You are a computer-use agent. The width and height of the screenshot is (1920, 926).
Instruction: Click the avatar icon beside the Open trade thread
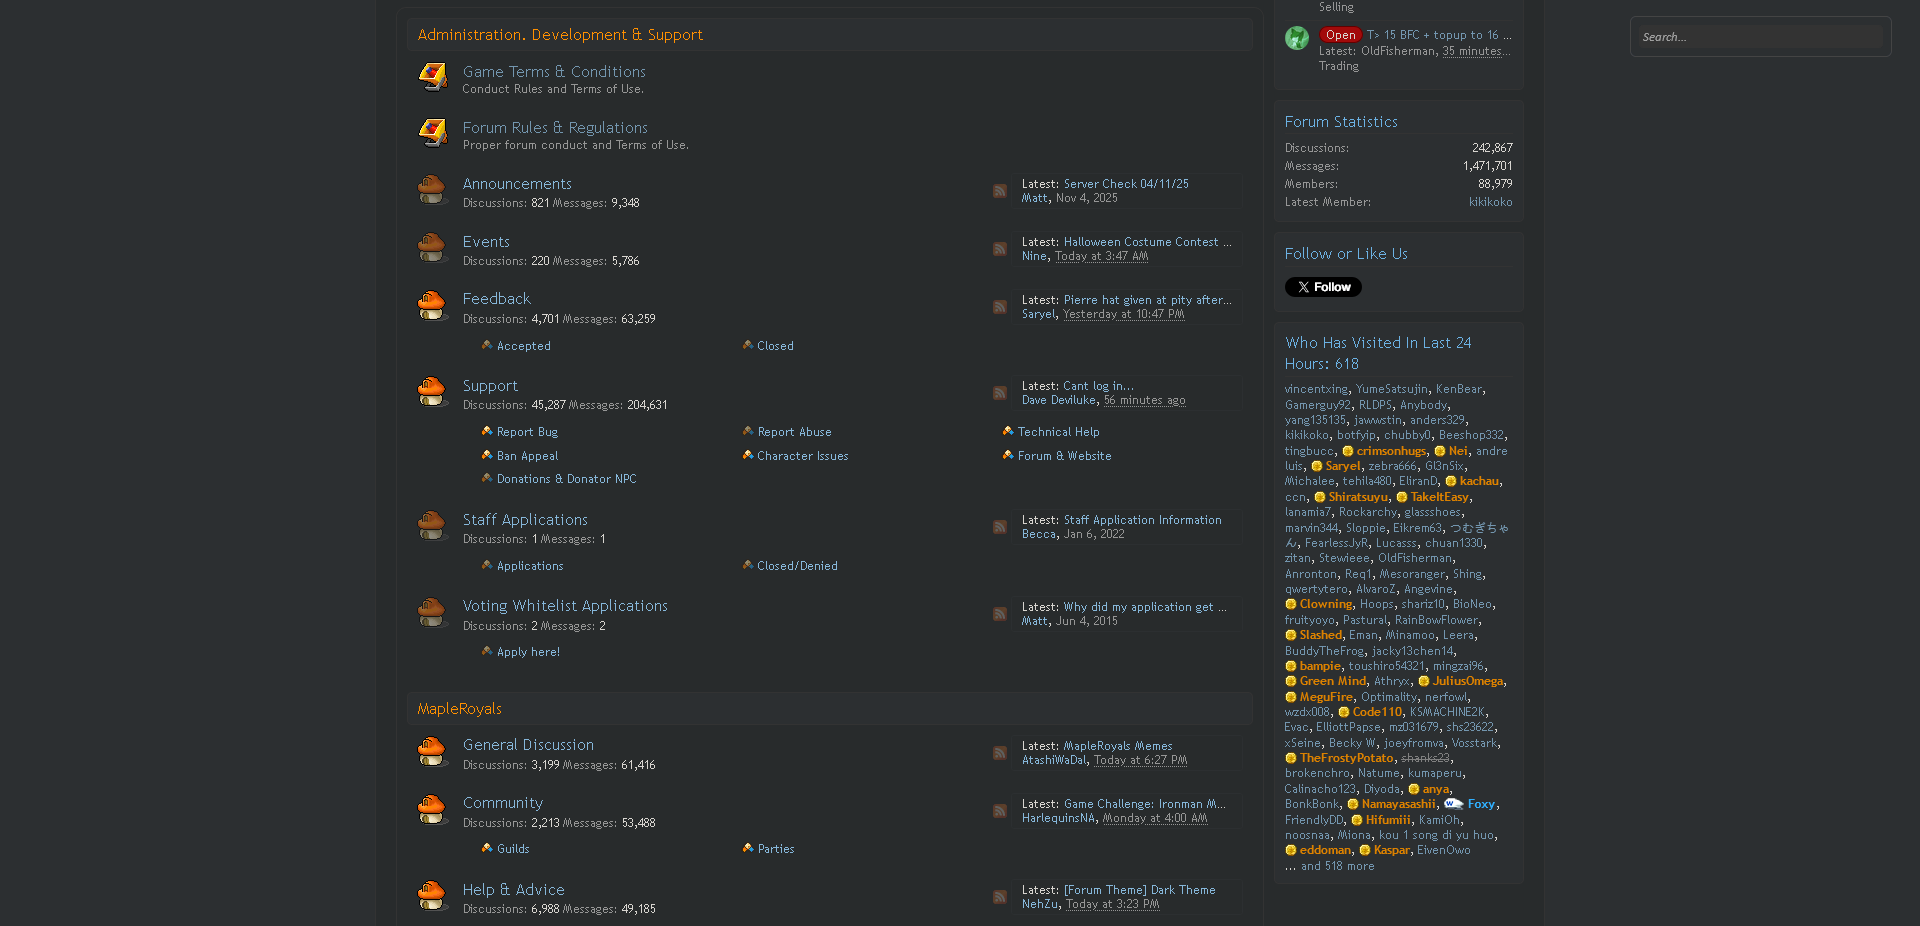pos(1297,38)
